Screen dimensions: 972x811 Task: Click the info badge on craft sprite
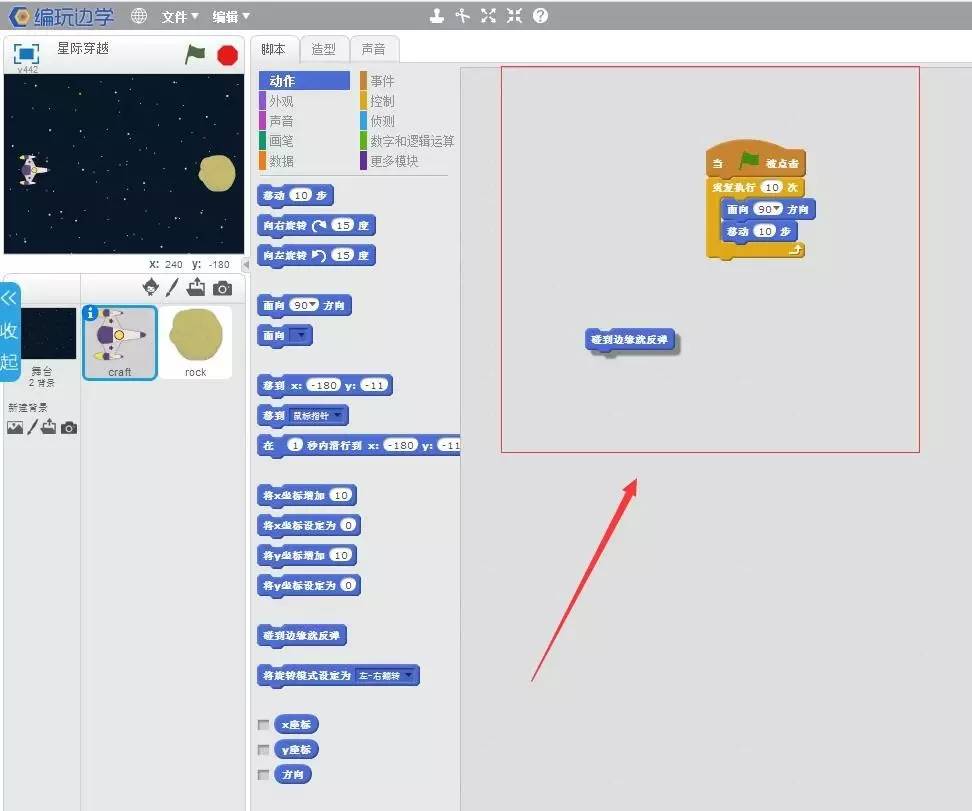[x=91, y=313]
